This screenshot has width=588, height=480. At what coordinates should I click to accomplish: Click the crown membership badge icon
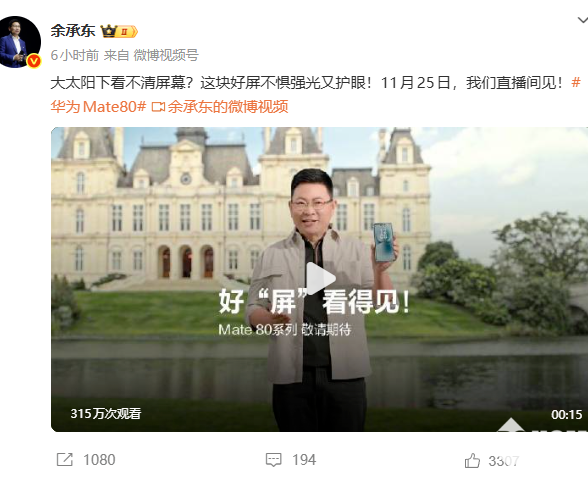[x=119, y=32]
